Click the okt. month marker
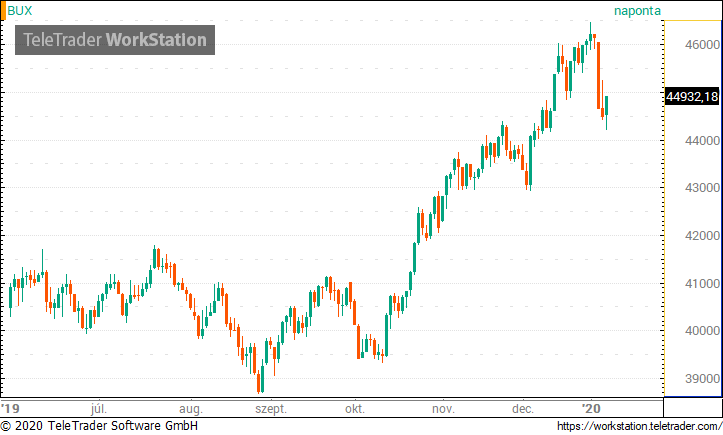 (x=355, y=409)
